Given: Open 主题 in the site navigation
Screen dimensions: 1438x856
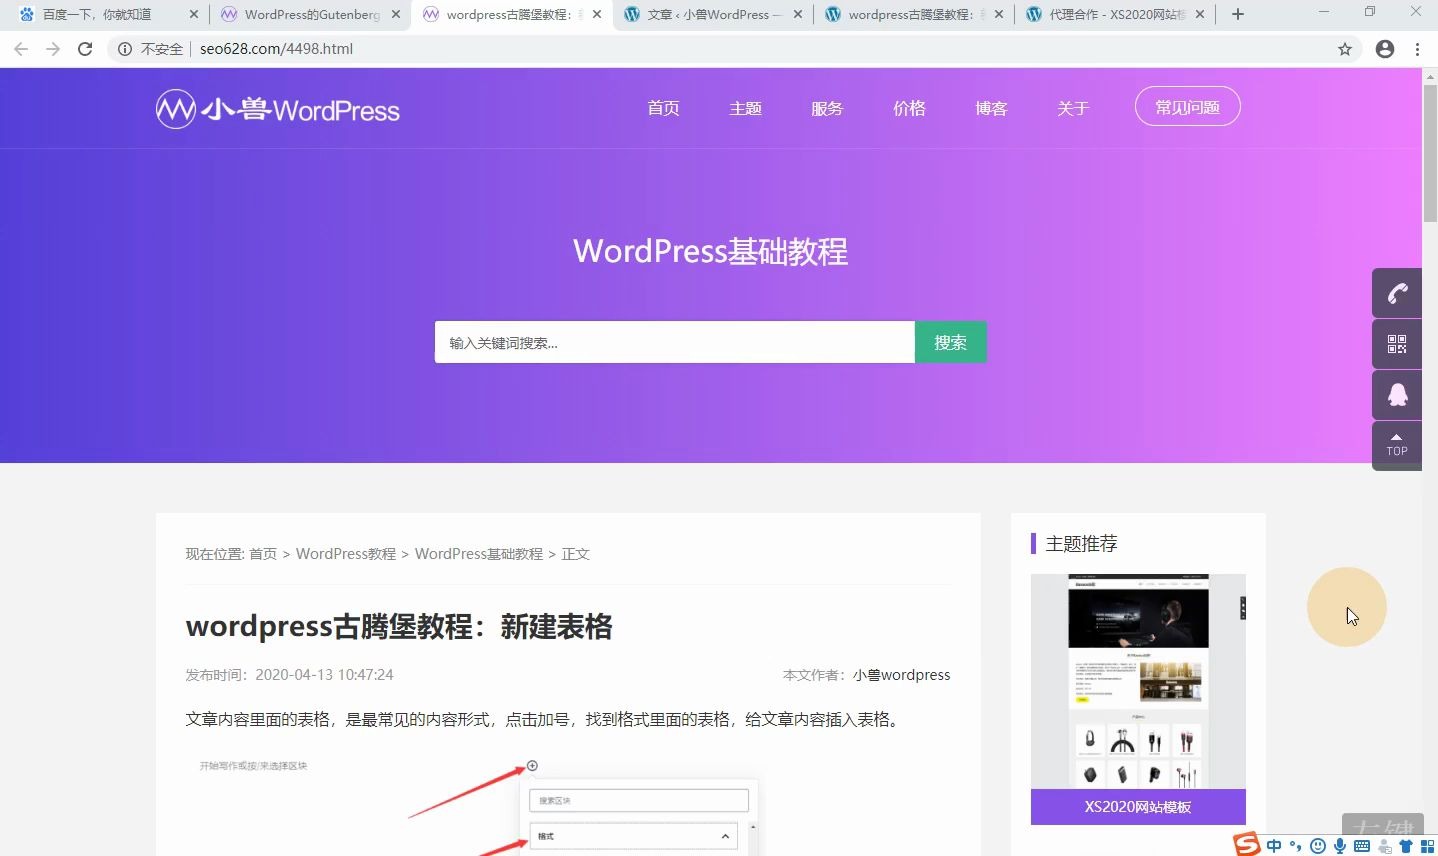Looking at the screenshot, I should [x=745, y=108].
